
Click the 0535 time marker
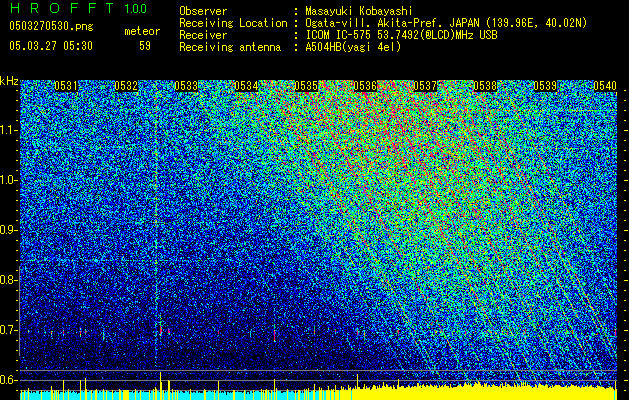pos(306,86)
